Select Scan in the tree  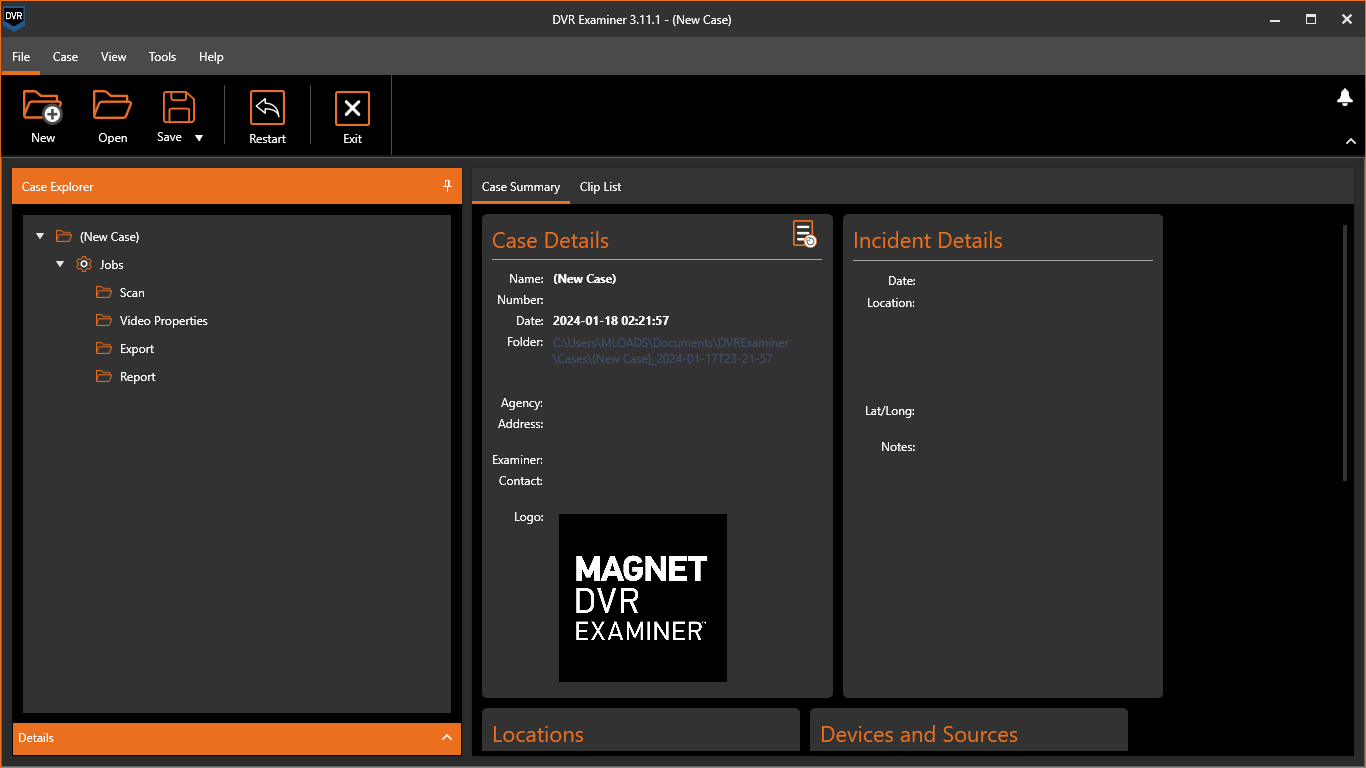[132, 293]
